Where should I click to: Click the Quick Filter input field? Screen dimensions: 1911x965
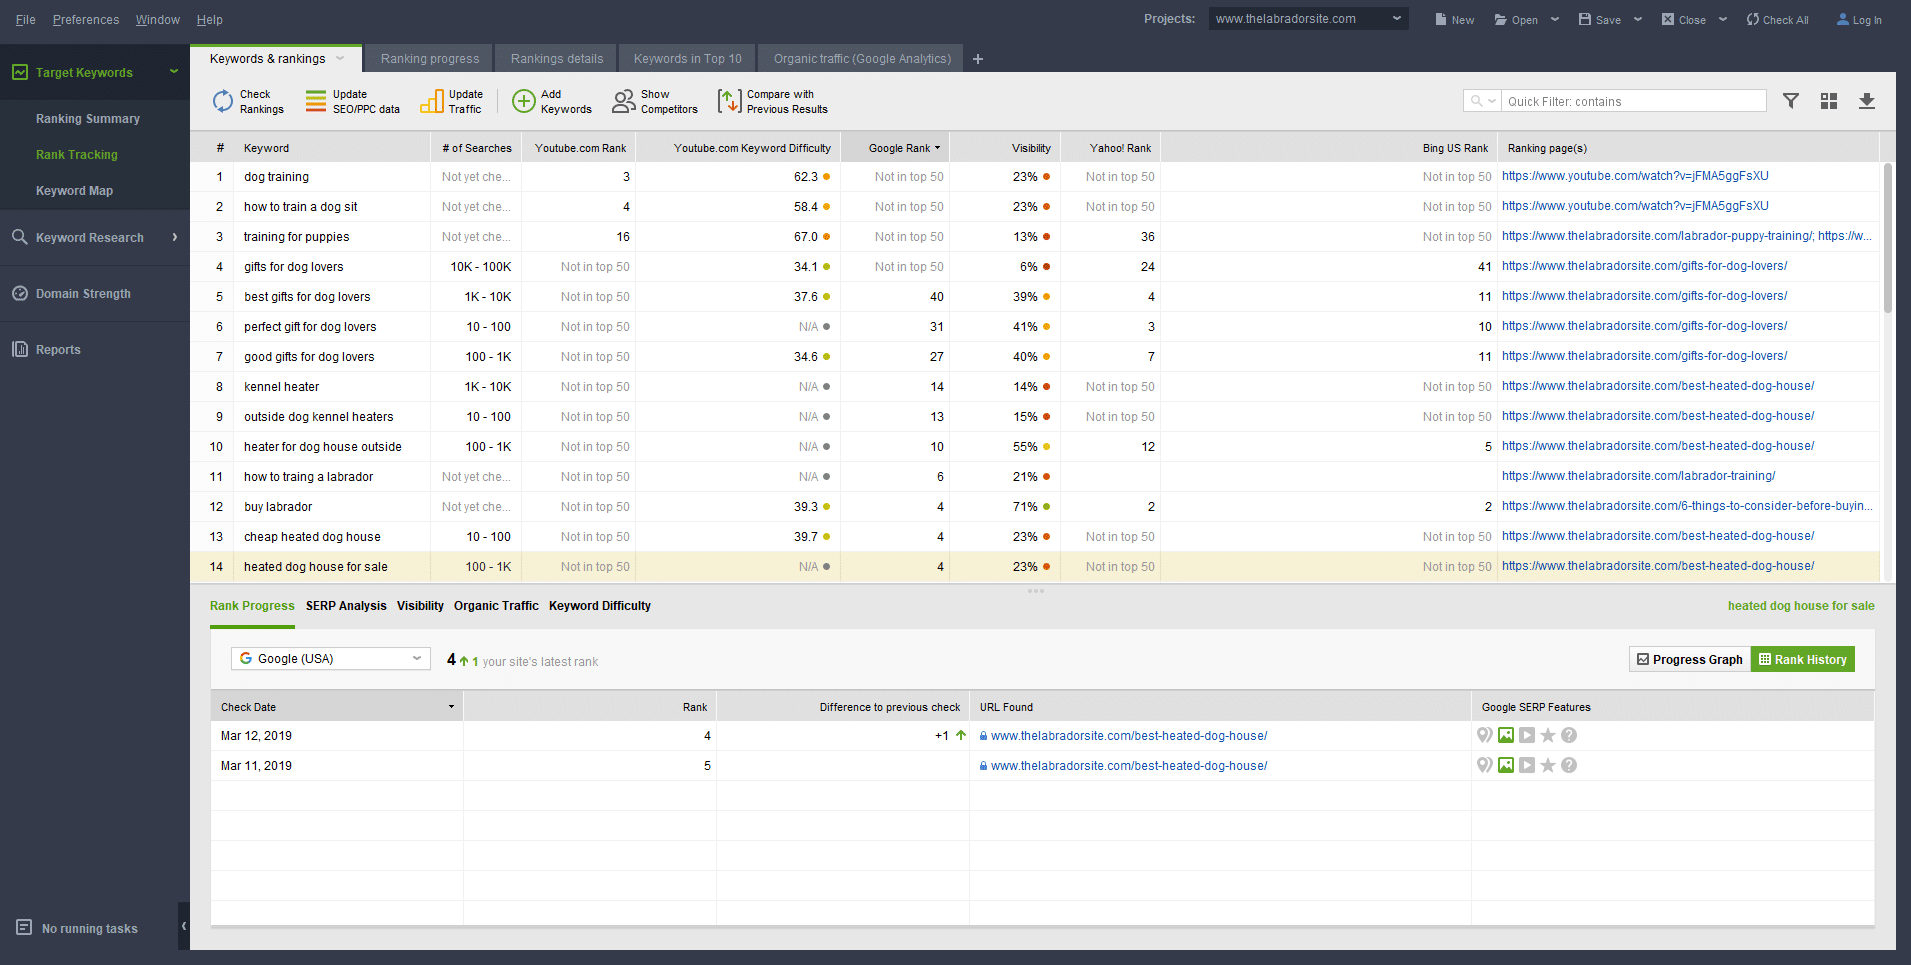(x=1633, y=101)
